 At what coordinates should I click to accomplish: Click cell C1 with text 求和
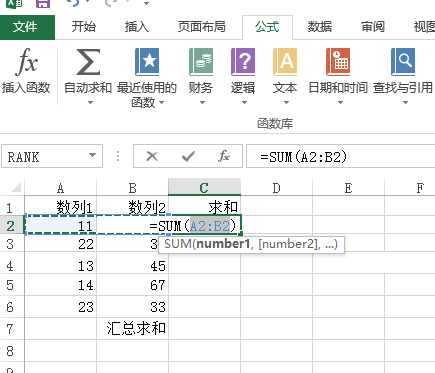coord(204,207)
